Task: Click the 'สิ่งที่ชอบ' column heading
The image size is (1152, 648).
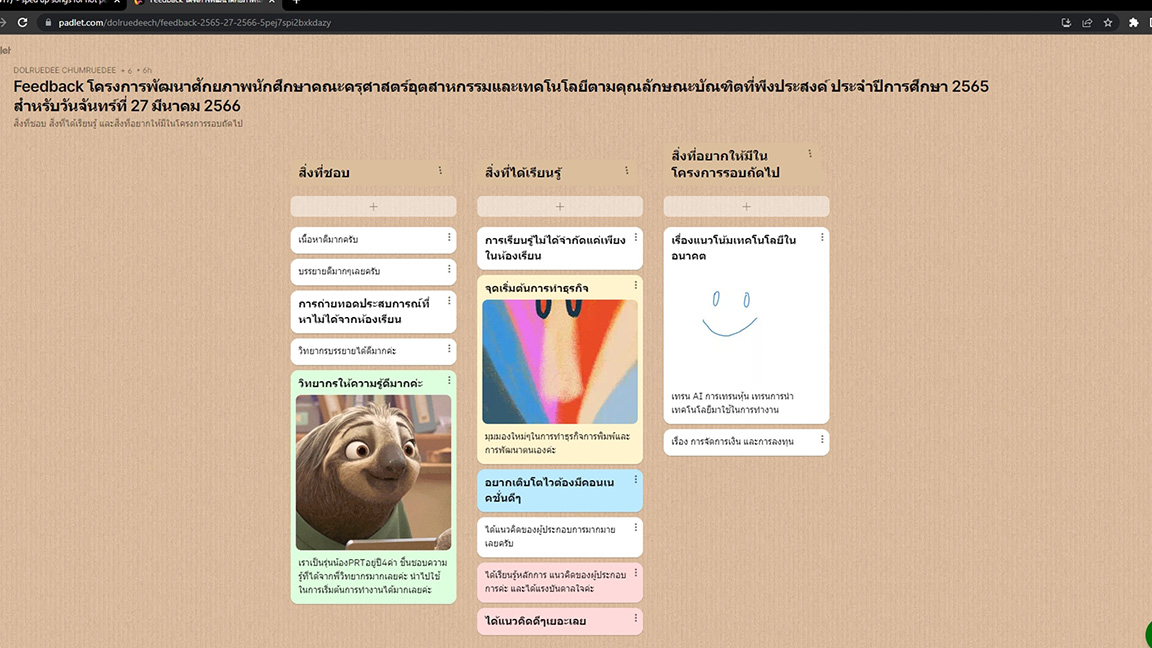Action: pyautogui.click(x=324, y=173)
